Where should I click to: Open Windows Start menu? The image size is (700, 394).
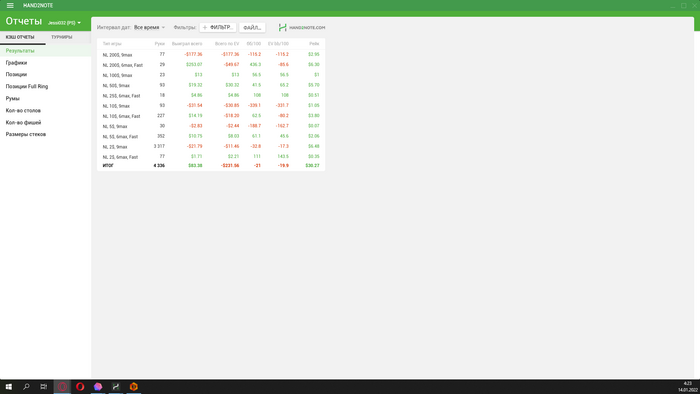pos(8,386)
